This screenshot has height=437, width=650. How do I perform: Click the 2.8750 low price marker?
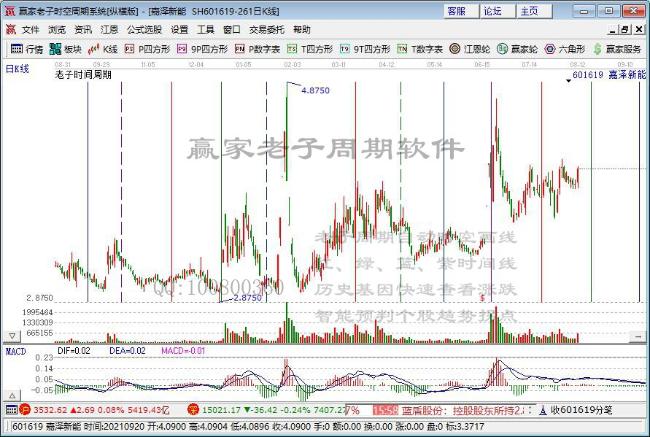(x=248, y=298)
